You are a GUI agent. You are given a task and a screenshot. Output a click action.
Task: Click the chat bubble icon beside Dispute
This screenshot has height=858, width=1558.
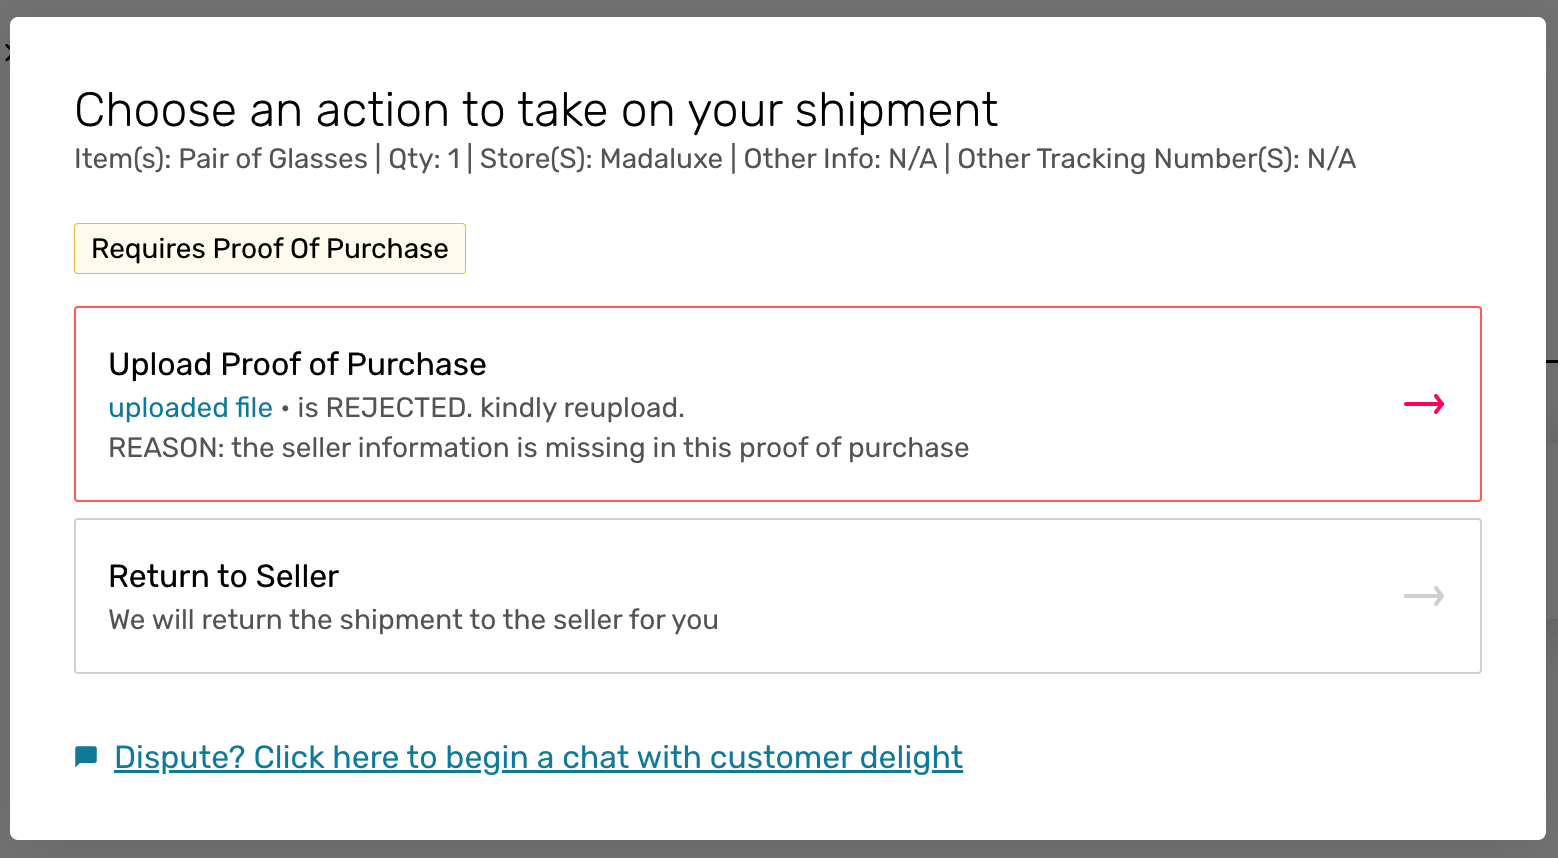(x=86, y=757)
